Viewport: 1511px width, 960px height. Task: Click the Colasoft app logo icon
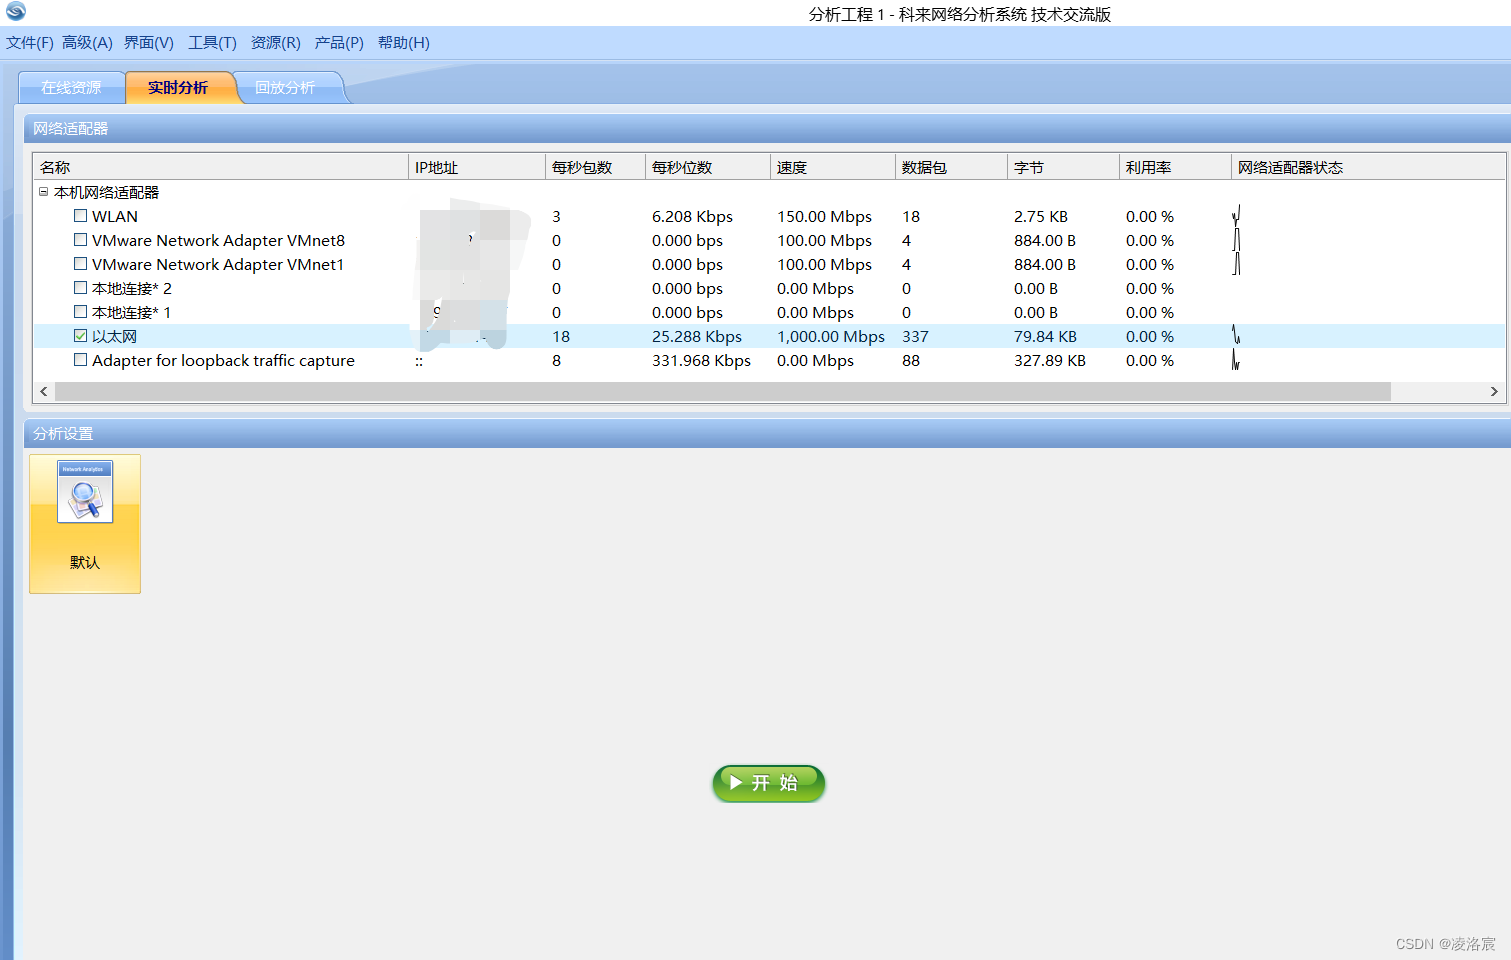click(x=16, y=11)
